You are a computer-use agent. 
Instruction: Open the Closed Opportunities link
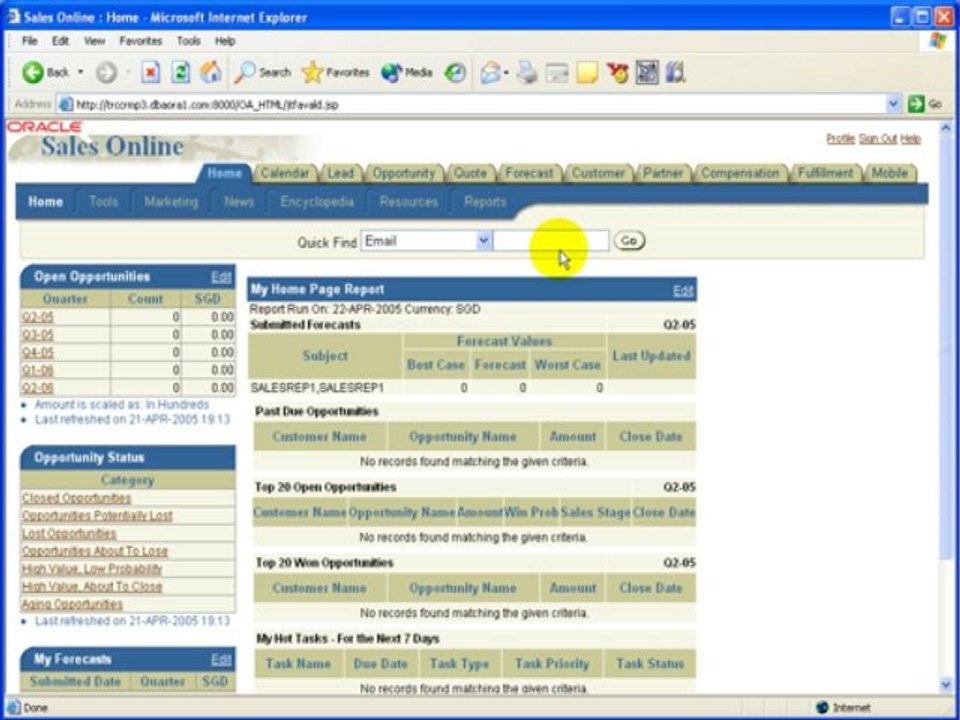pyautogui.click(x=77, y=498)
